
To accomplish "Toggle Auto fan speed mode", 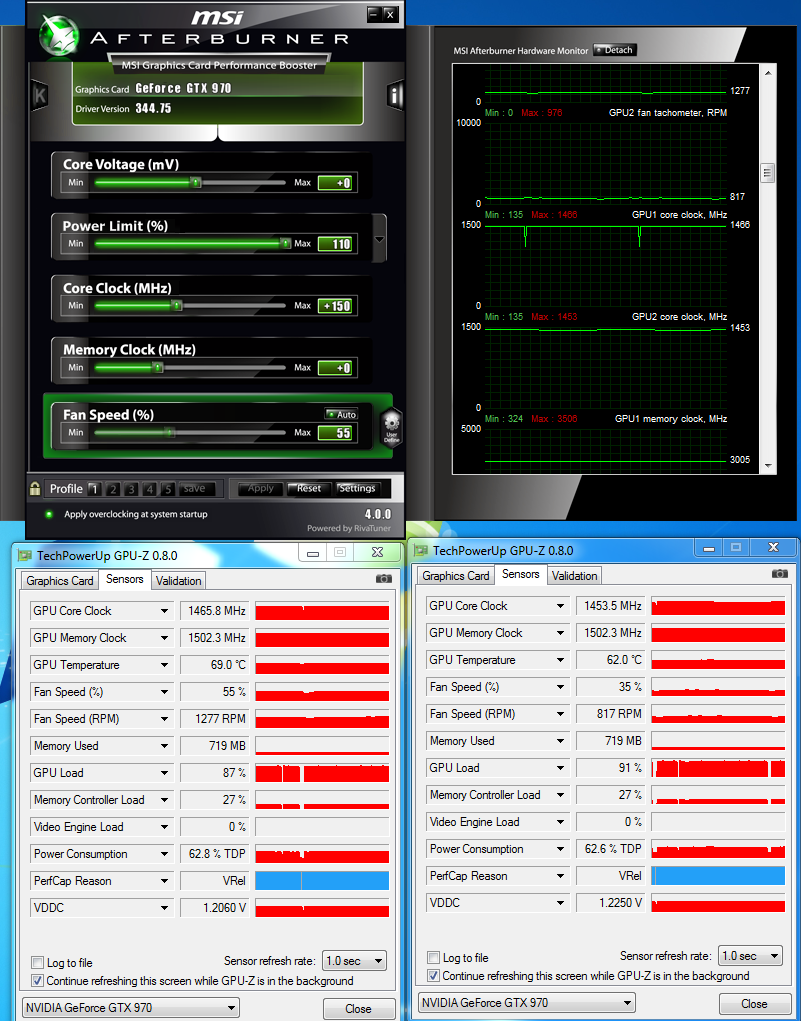I will [341, 414].
